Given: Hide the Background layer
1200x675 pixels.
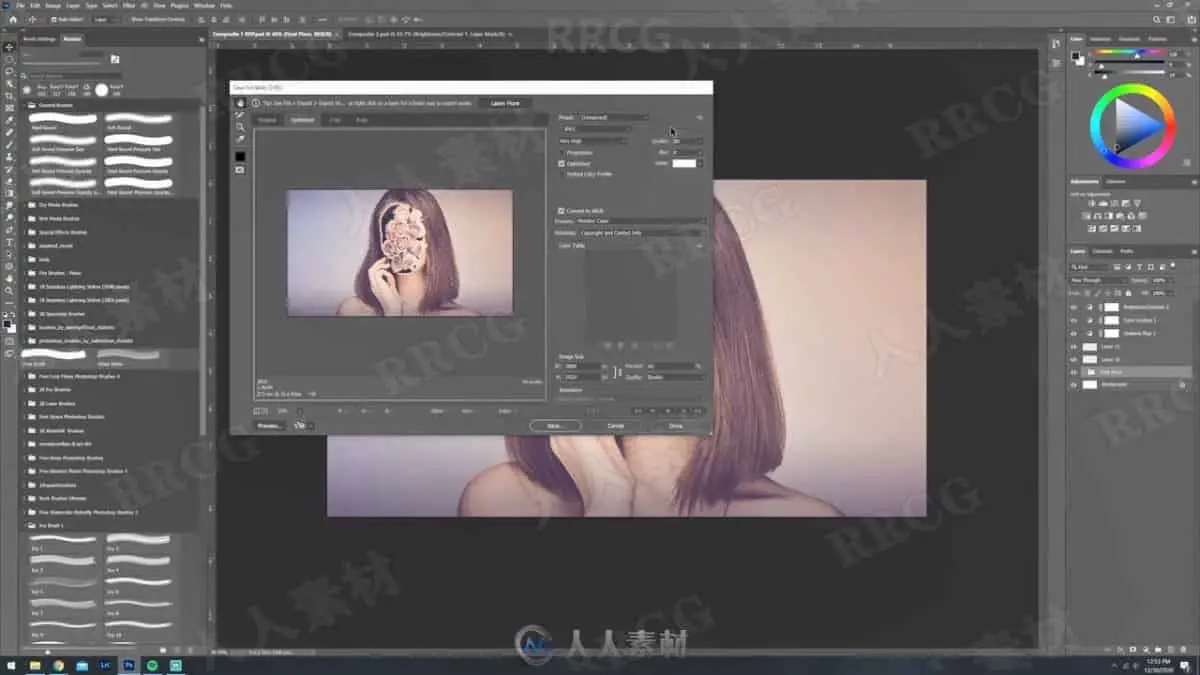Looking at the screenshot, I should (x=1074, y=384).
